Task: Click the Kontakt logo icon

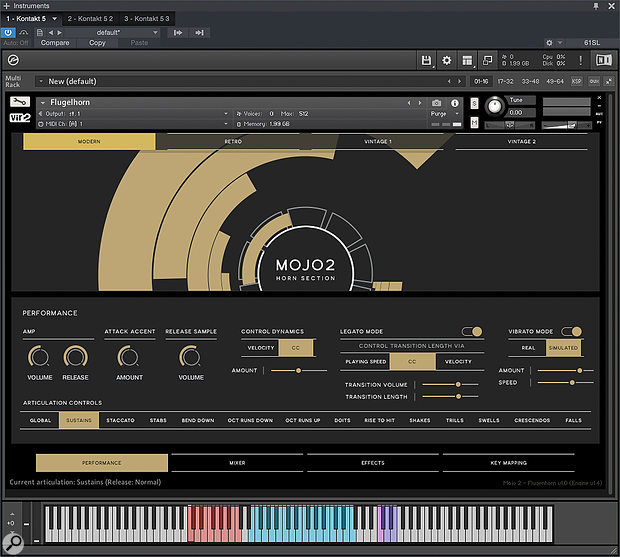Action: click(13, 60)
